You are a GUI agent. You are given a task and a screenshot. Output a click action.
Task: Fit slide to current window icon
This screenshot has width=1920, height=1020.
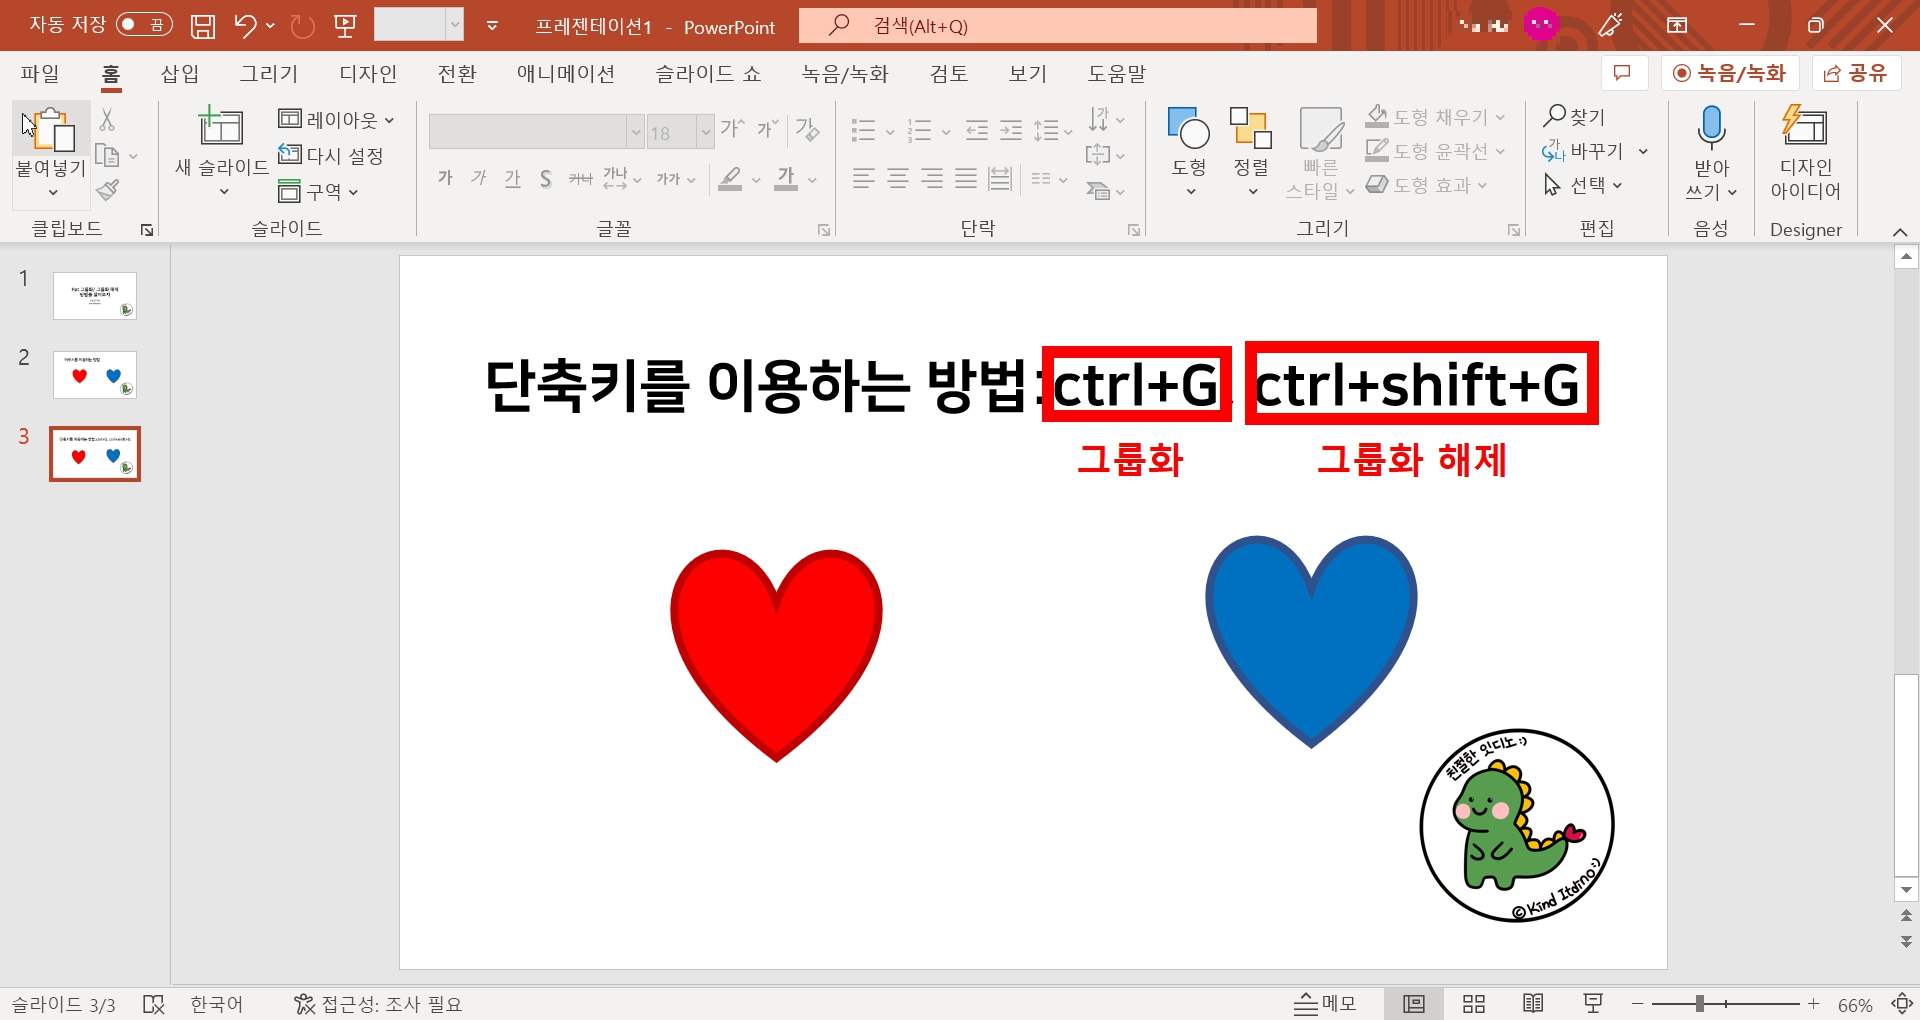click(1902, 1004)
